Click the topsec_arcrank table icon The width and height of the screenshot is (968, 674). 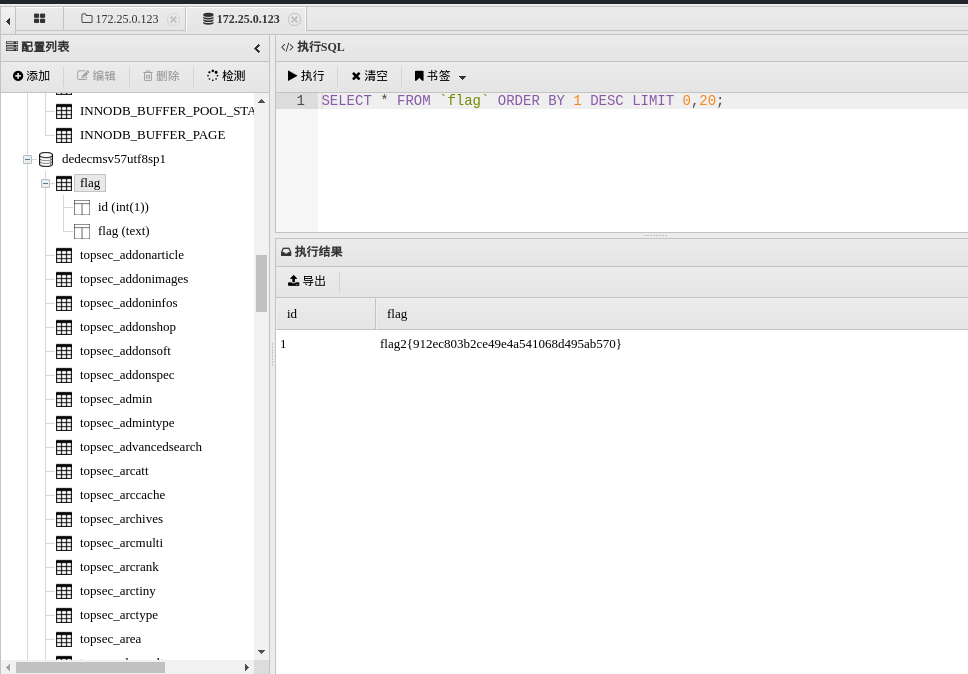point(64,567)
